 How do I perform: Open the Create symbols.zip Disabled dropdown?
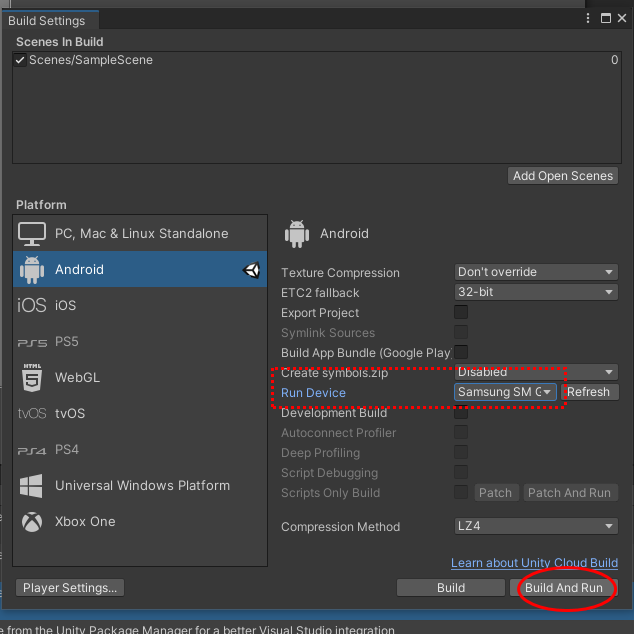pos(536,372)
